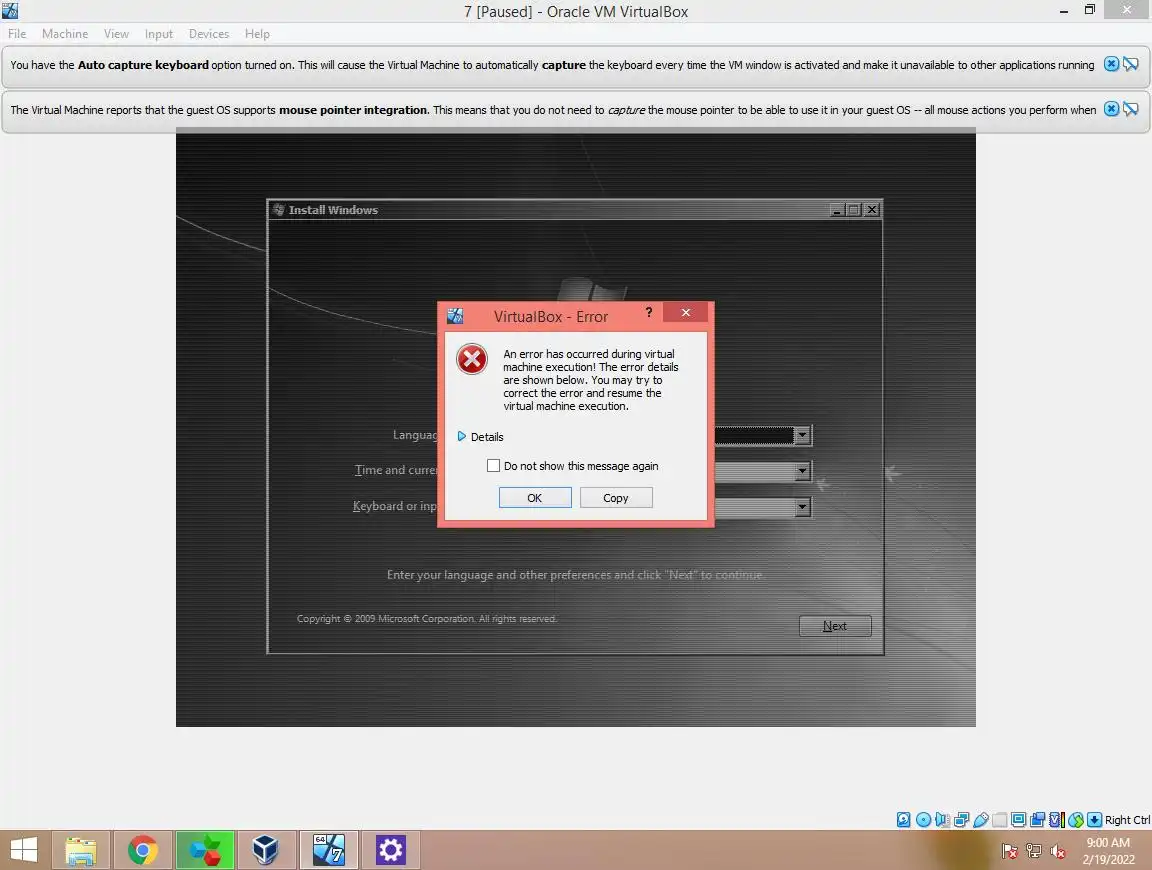
Task: Click the VirtualBox window icon in title bar
Action: tap(10, 10)
